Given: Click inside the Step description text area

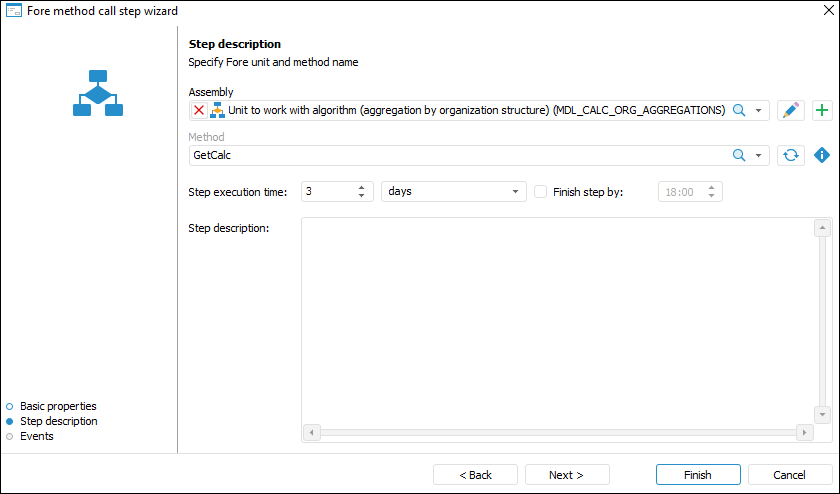Looking at the screenshot, I should tap(558, 320).
